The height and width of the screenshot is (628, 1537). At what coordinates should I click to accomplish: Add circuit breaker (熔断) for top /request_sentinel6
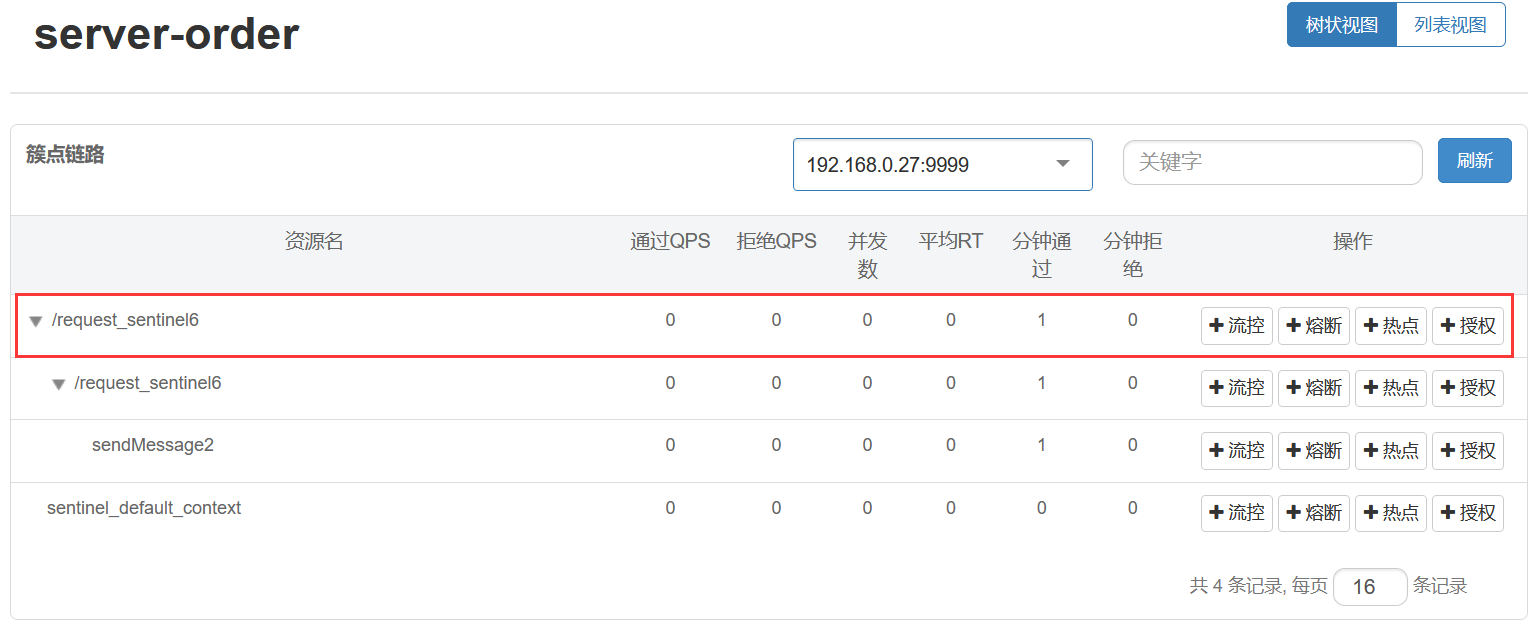1313,326
